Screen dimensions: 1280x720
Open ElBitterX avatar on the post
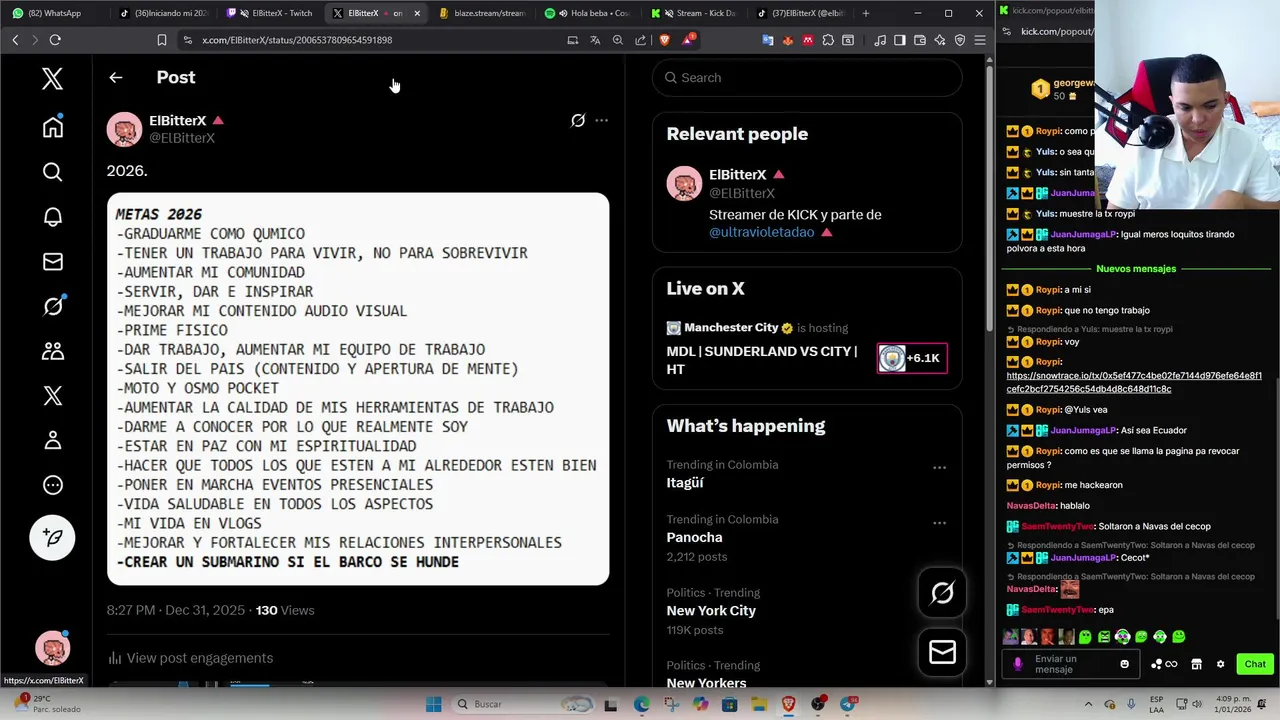click(124, 129)
